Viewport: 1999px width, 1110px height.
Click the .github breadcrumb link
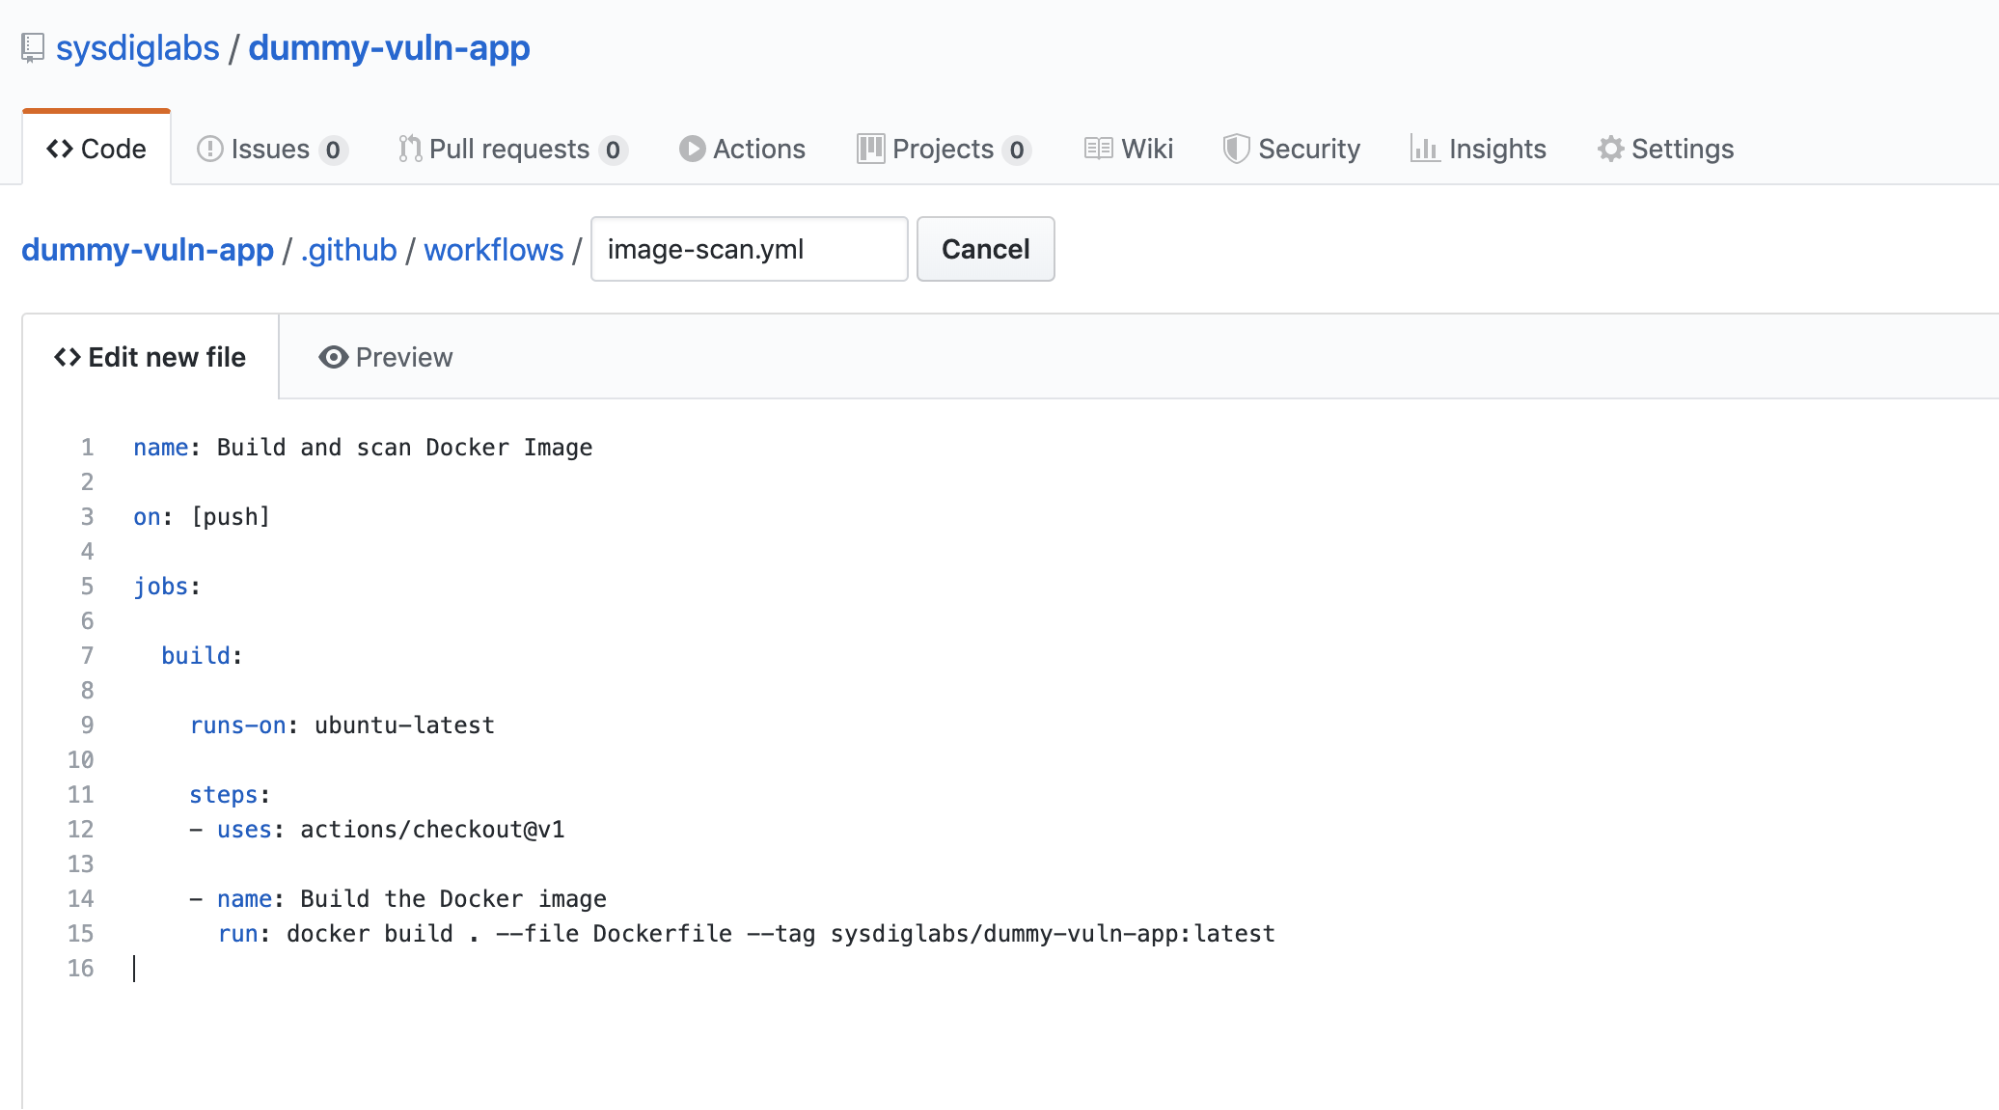click(349, 249)
